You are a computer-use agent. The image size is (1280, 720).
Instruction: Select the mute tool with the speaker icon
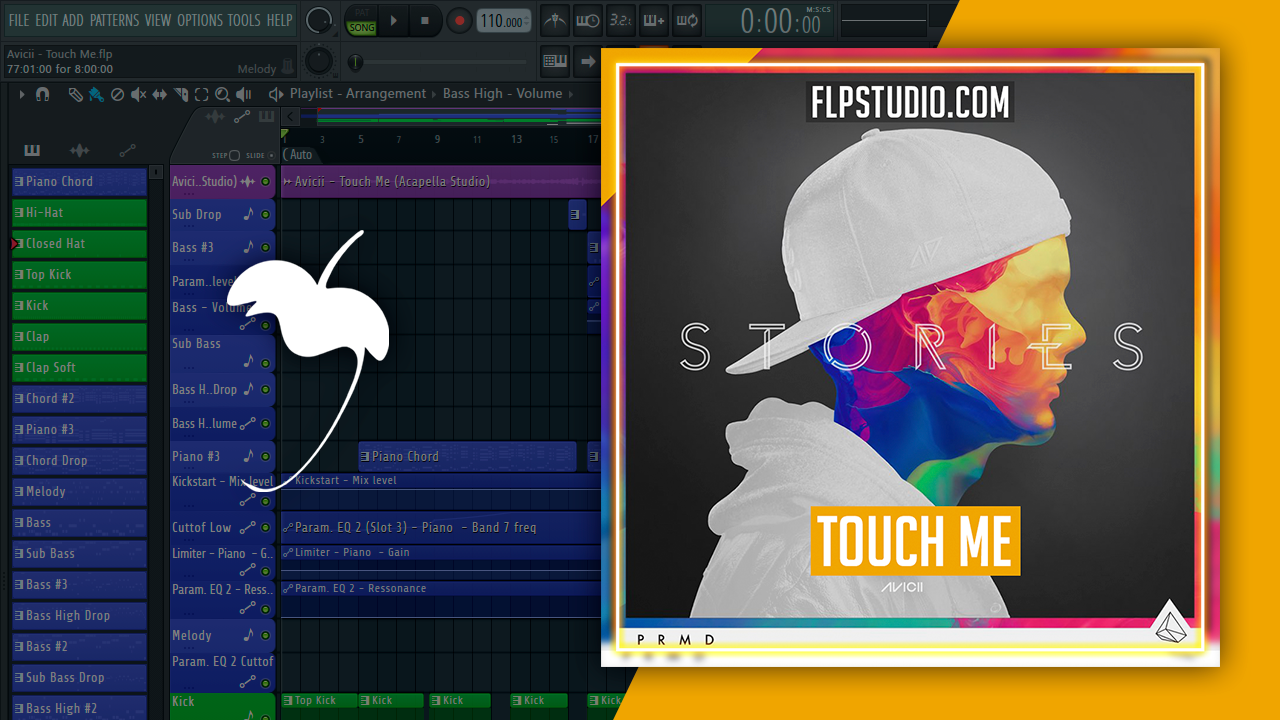138,94
